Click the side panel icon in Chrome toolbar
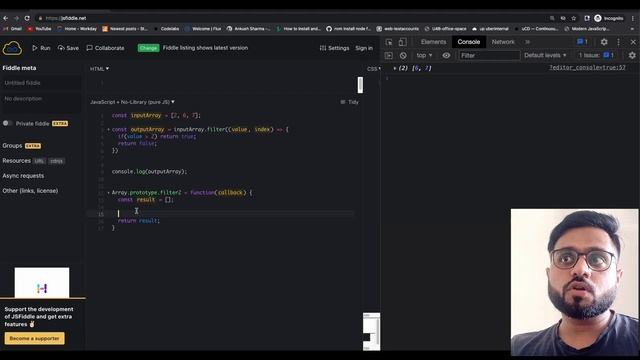 pos(587,18)
